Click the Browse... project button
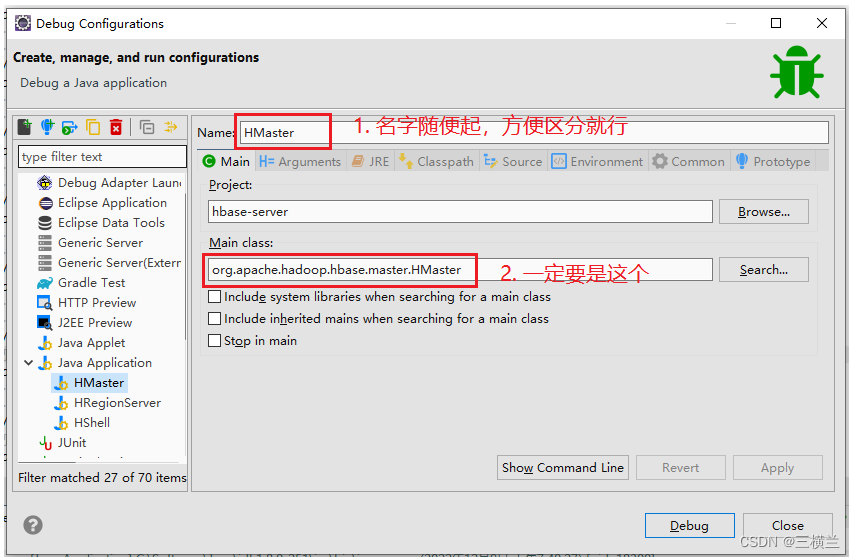Image resolution: width=855 pixels, height=559 pixels. (763, 212)
